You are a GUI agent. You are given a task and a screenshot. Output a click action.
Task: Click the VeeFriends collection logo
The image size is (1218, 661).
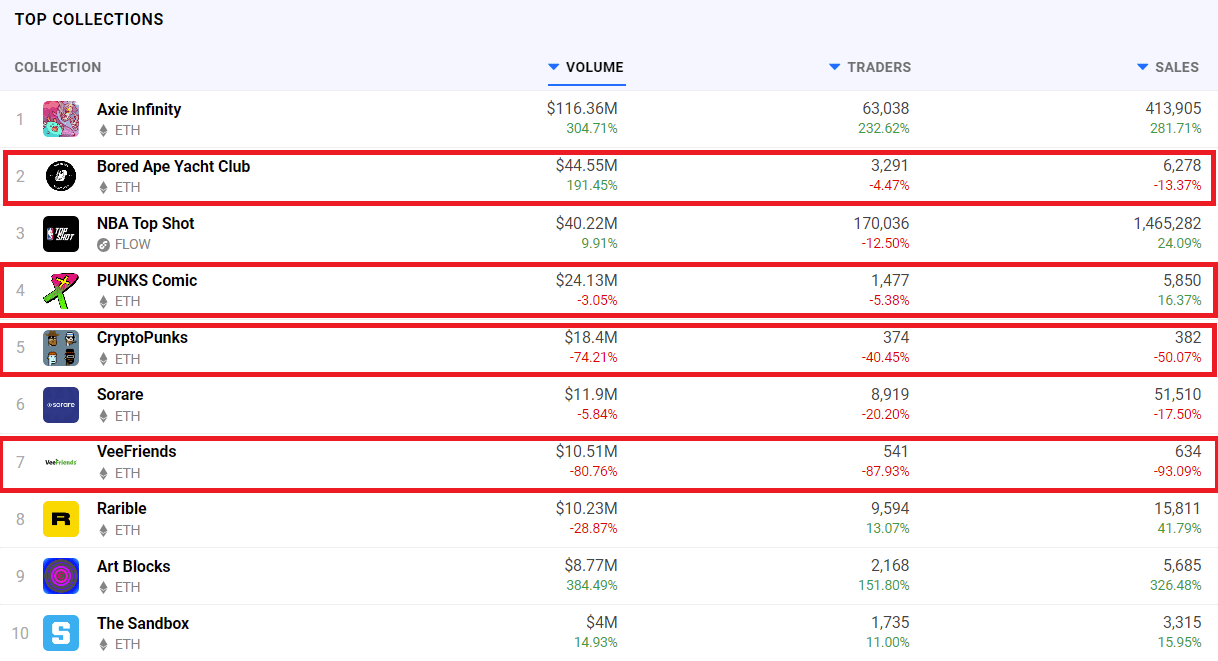(61, 462)
